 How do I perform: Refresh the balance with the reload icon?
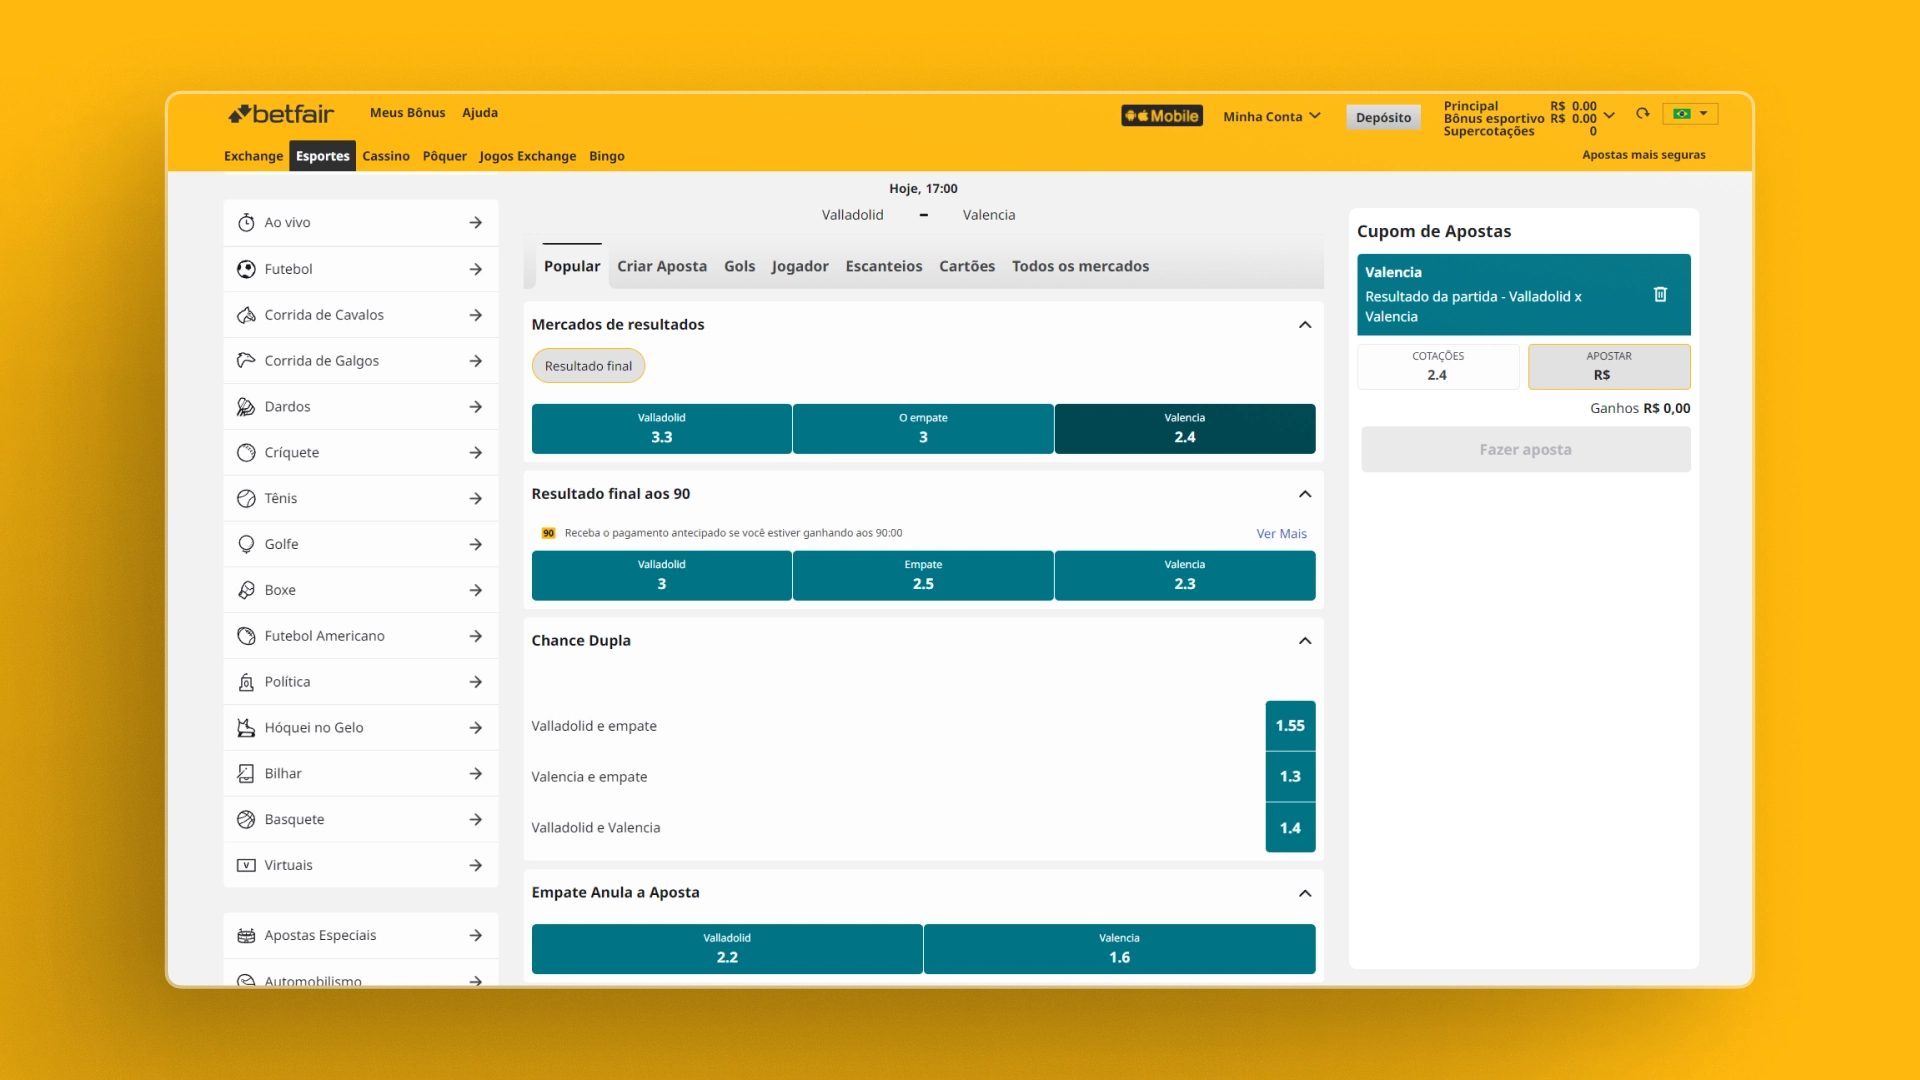coord(1642,114)
